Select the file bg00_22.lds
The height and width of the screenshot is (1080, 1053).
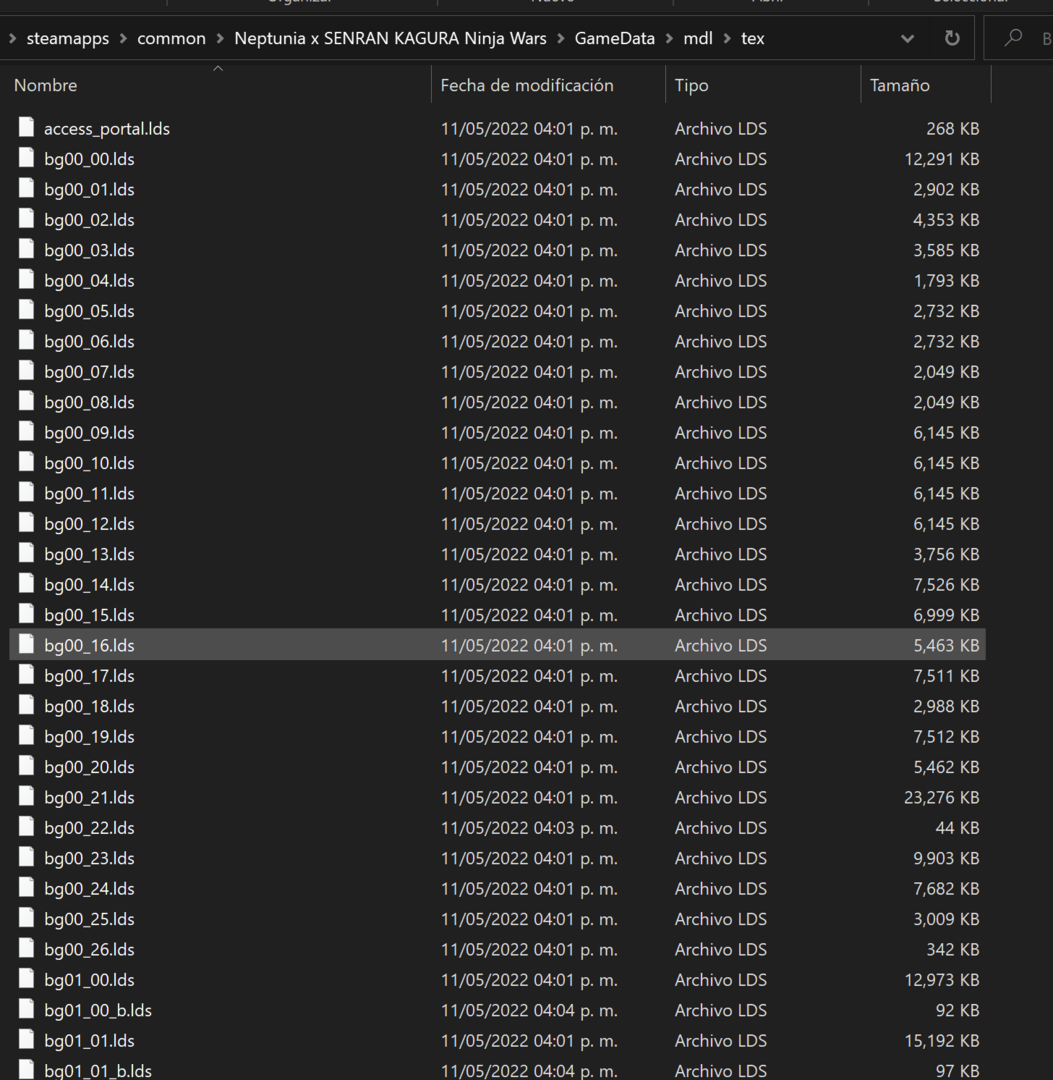point(89,828)
